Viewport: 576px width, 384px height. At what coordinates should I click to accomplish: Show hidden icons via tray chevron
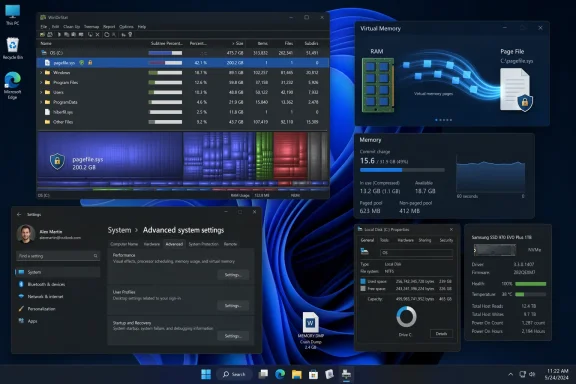[510, 374]
